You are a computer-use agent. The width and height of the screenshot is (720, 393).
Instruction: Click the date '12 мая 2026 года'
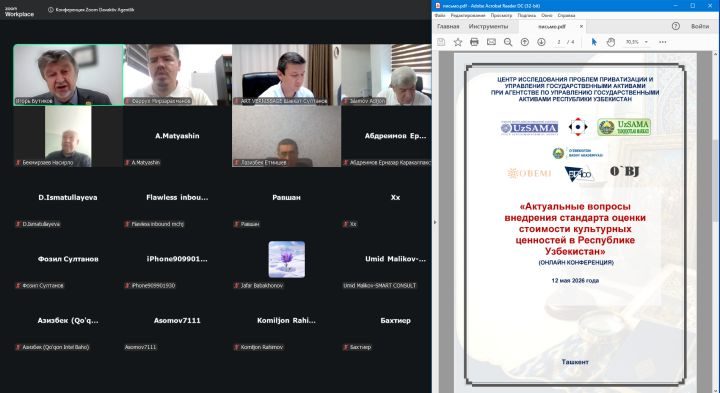(x=575, y=280)
